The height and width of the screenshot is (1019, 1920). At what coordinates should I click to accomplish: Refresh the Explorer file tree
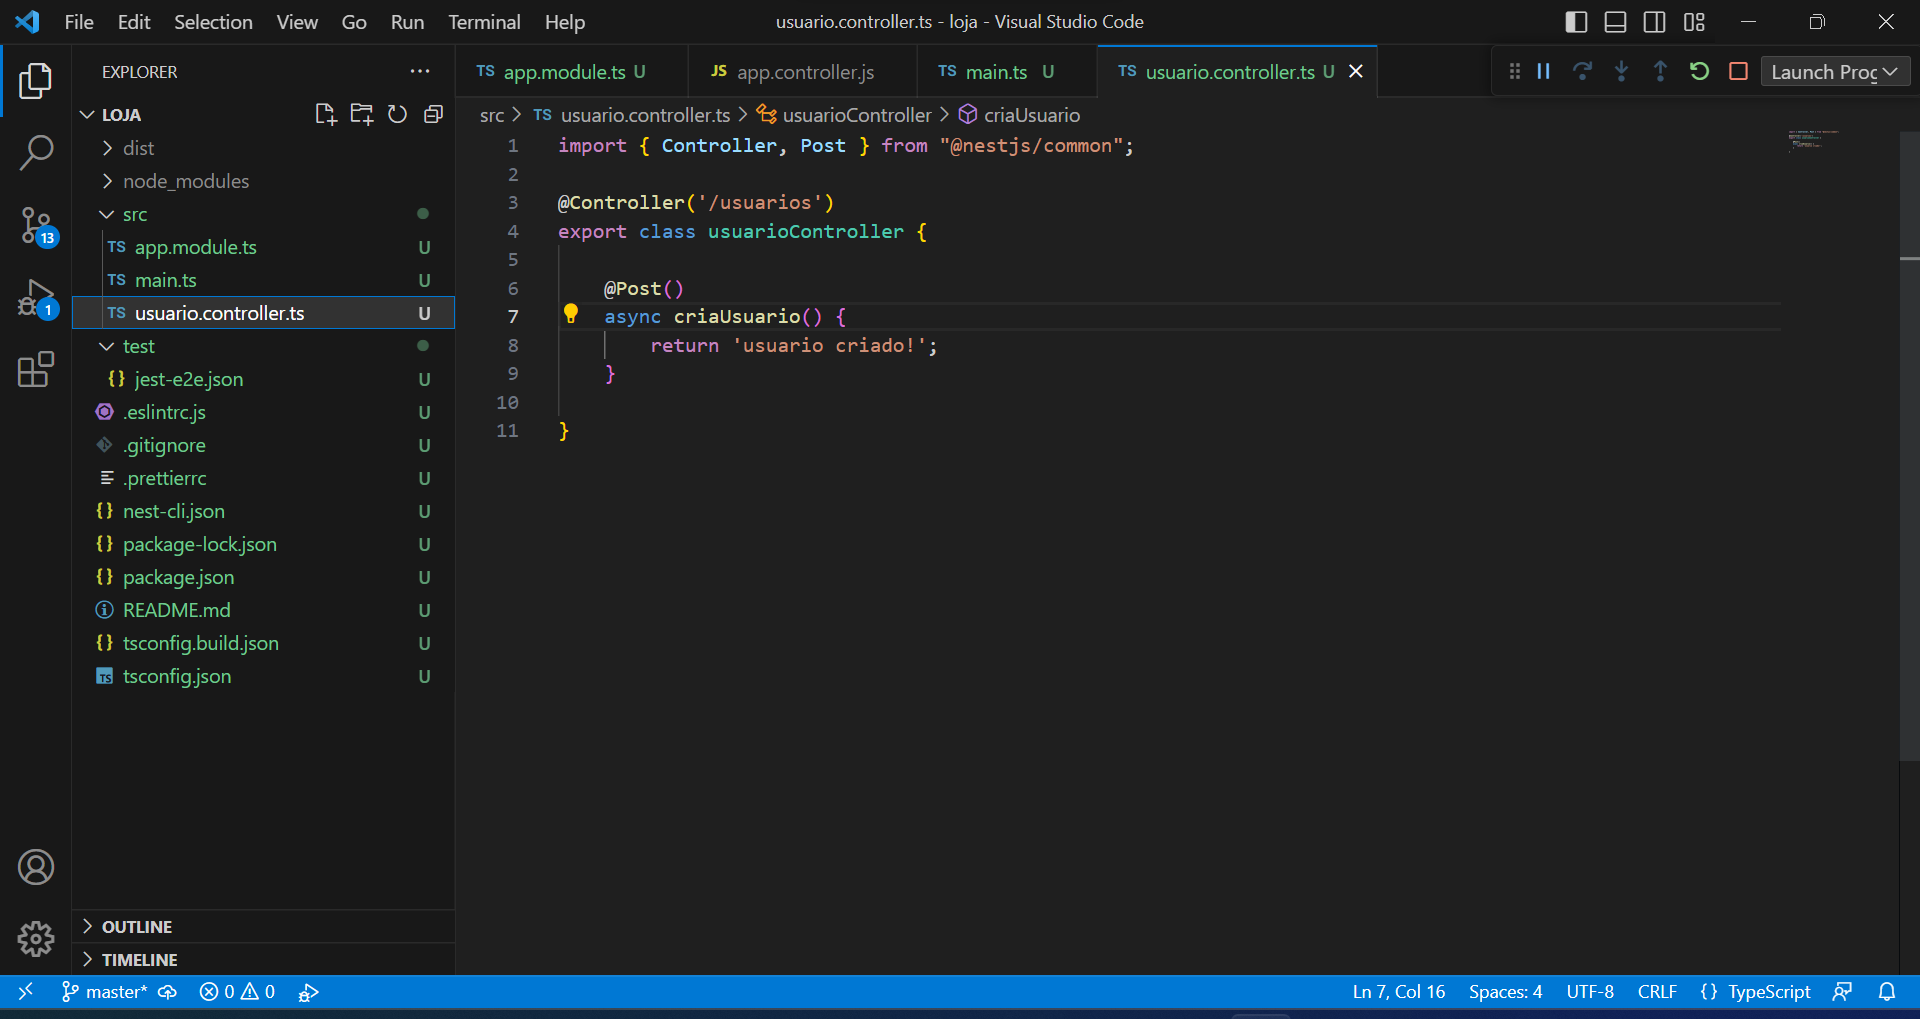point(397,114)
